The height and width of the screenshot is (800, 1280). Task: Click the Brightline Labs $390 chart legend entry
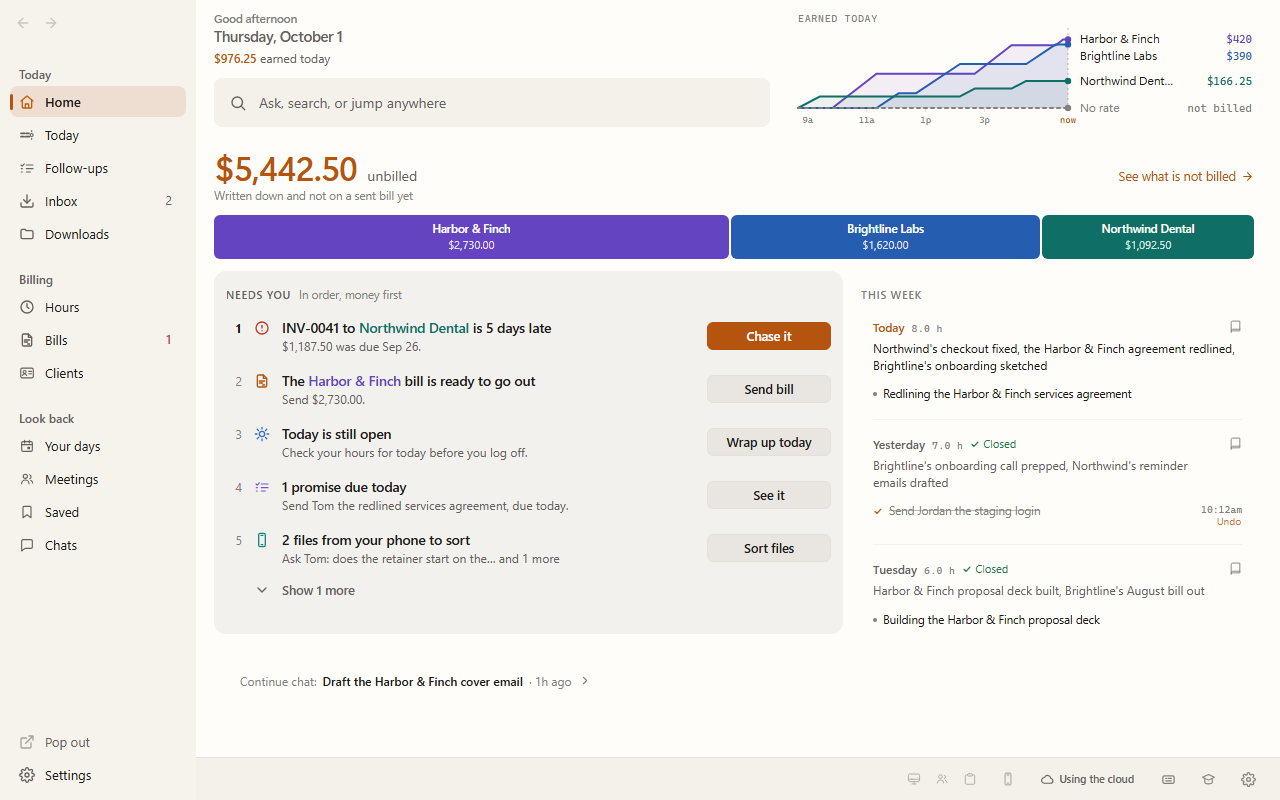pyautogui.click(x=1165, y=56)
